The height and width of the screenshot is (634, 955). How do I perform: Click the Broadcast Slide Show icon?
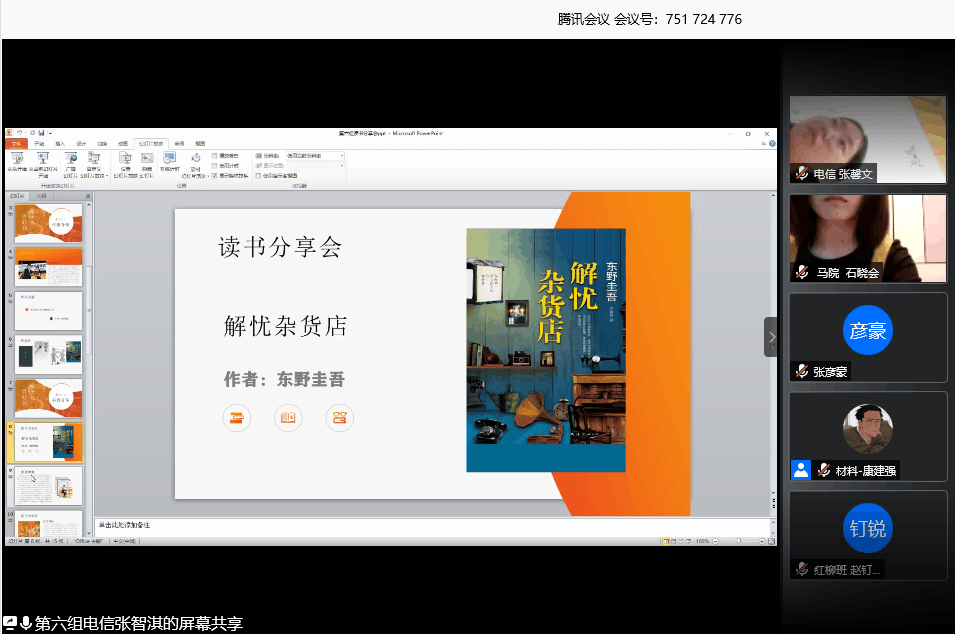click(x=71, y=161)
